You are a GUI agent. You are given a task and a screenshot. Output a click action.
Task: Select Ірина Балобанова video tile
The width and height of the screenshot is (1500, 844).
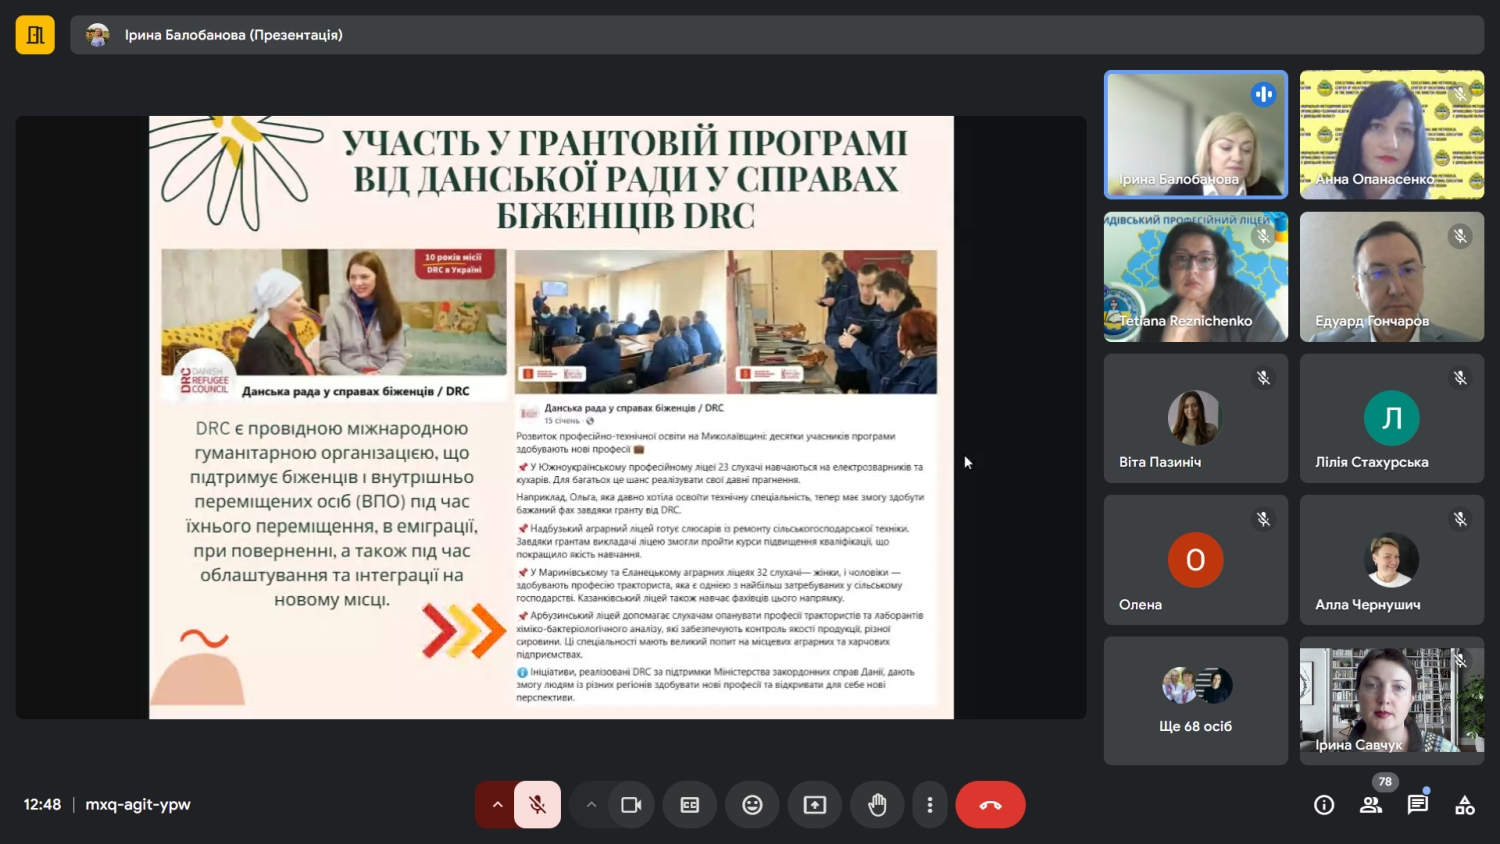click(1196, 134)
